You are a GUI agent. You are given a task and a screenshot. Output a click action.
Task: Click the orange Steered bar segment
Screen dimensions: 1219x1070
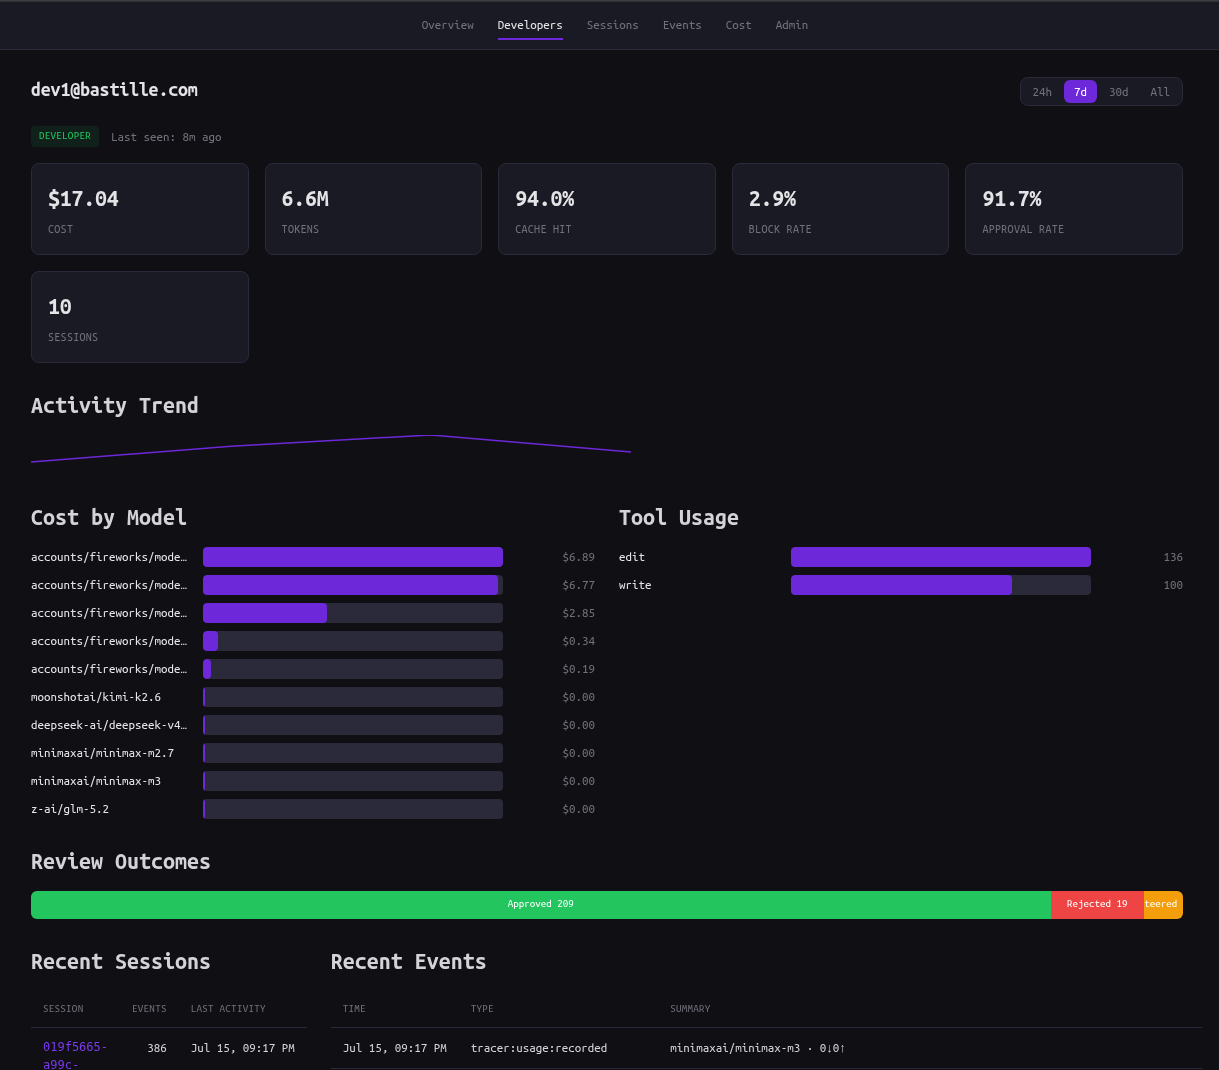coord(1163,905)
